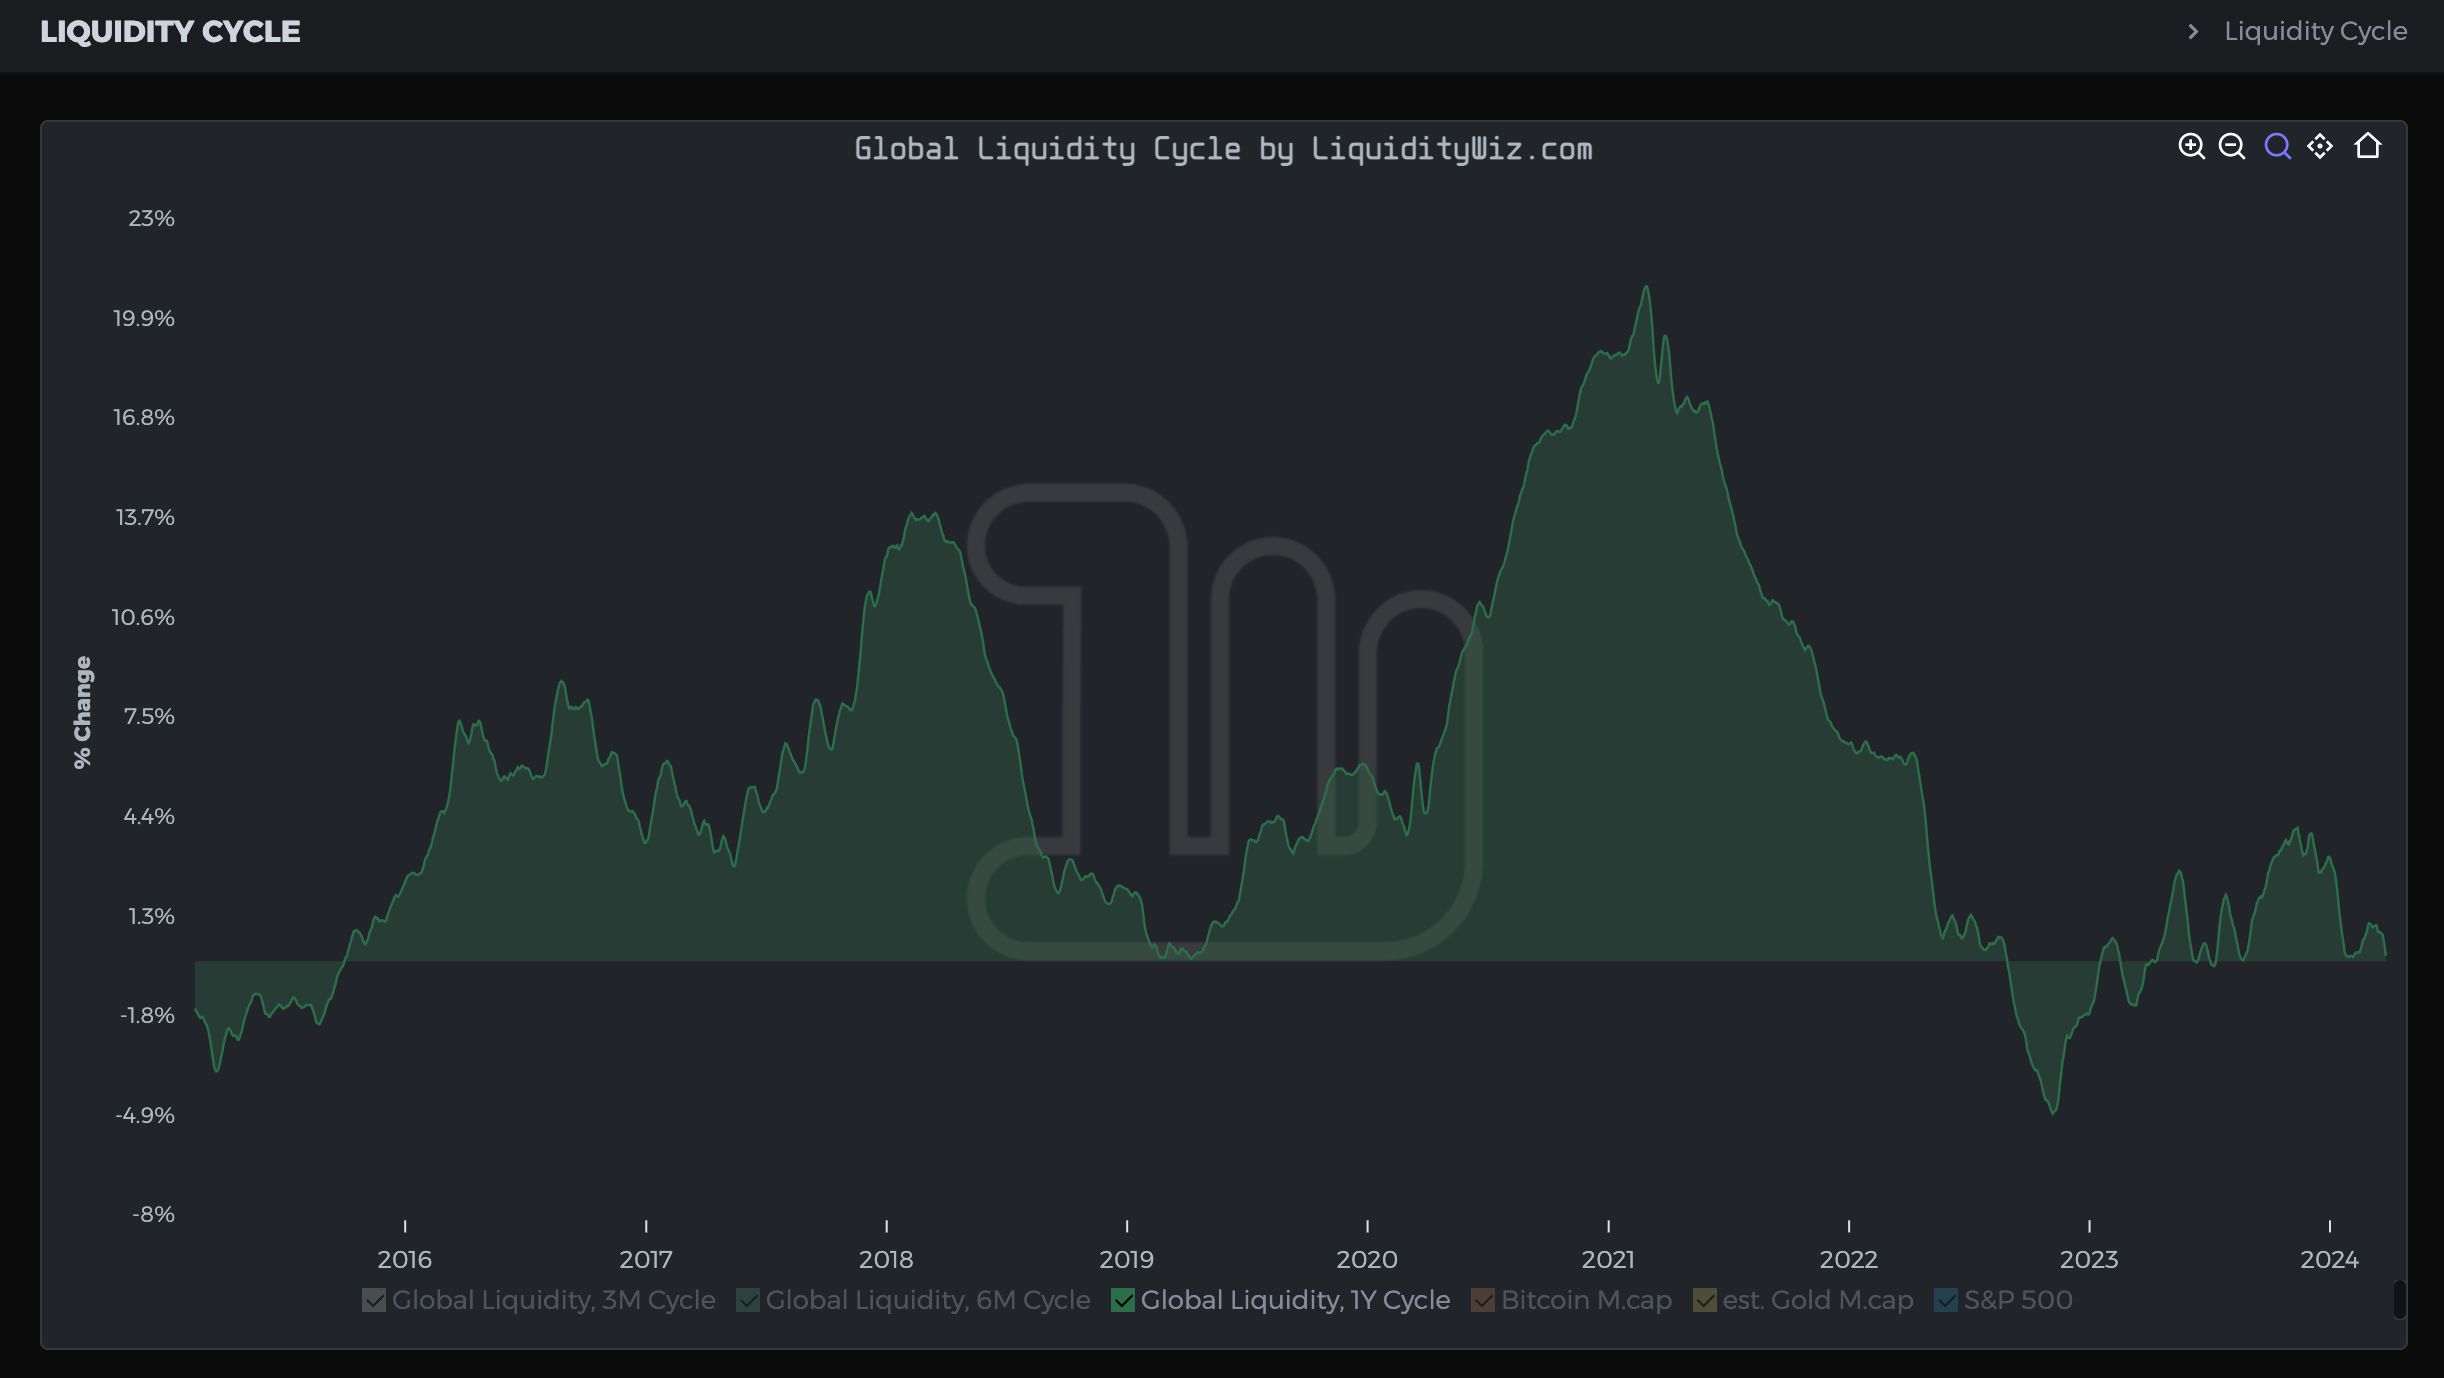Click the 4.4% y-axis label
The width and height of the screenshot is (2444, 1378).
(x=149, y=816)
